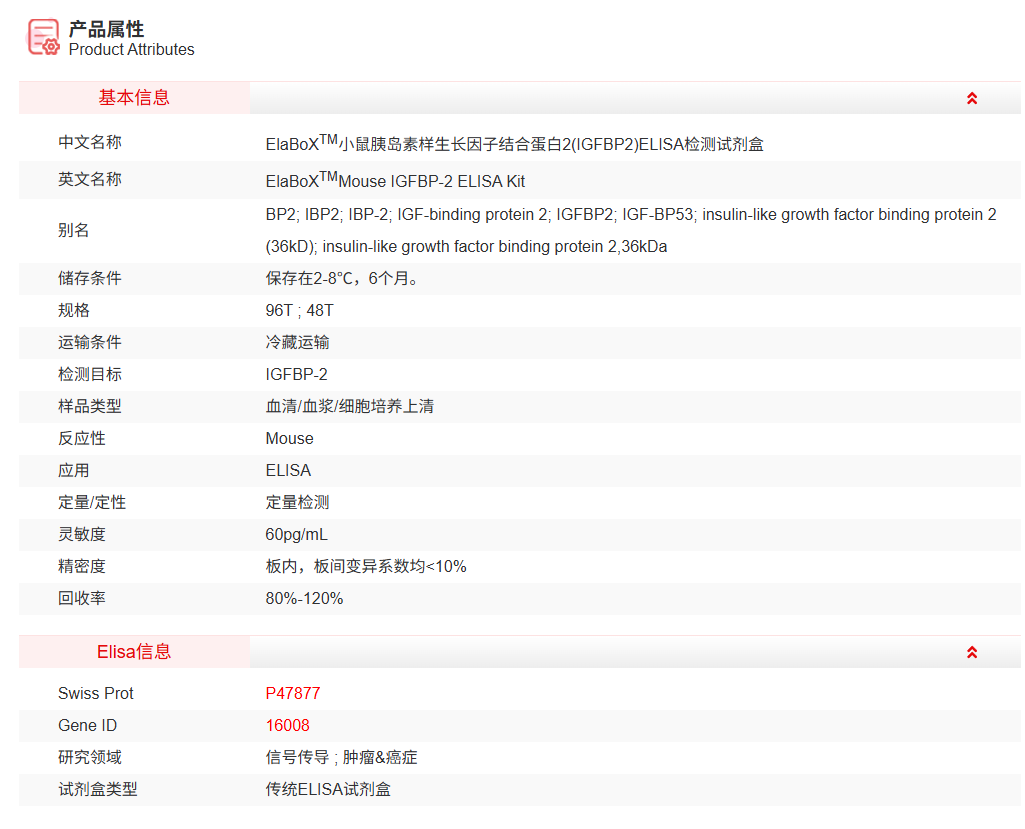Screen dimensions: 1025x829
Task: Click the Product Attributes document icon
Action: (42, 36)
